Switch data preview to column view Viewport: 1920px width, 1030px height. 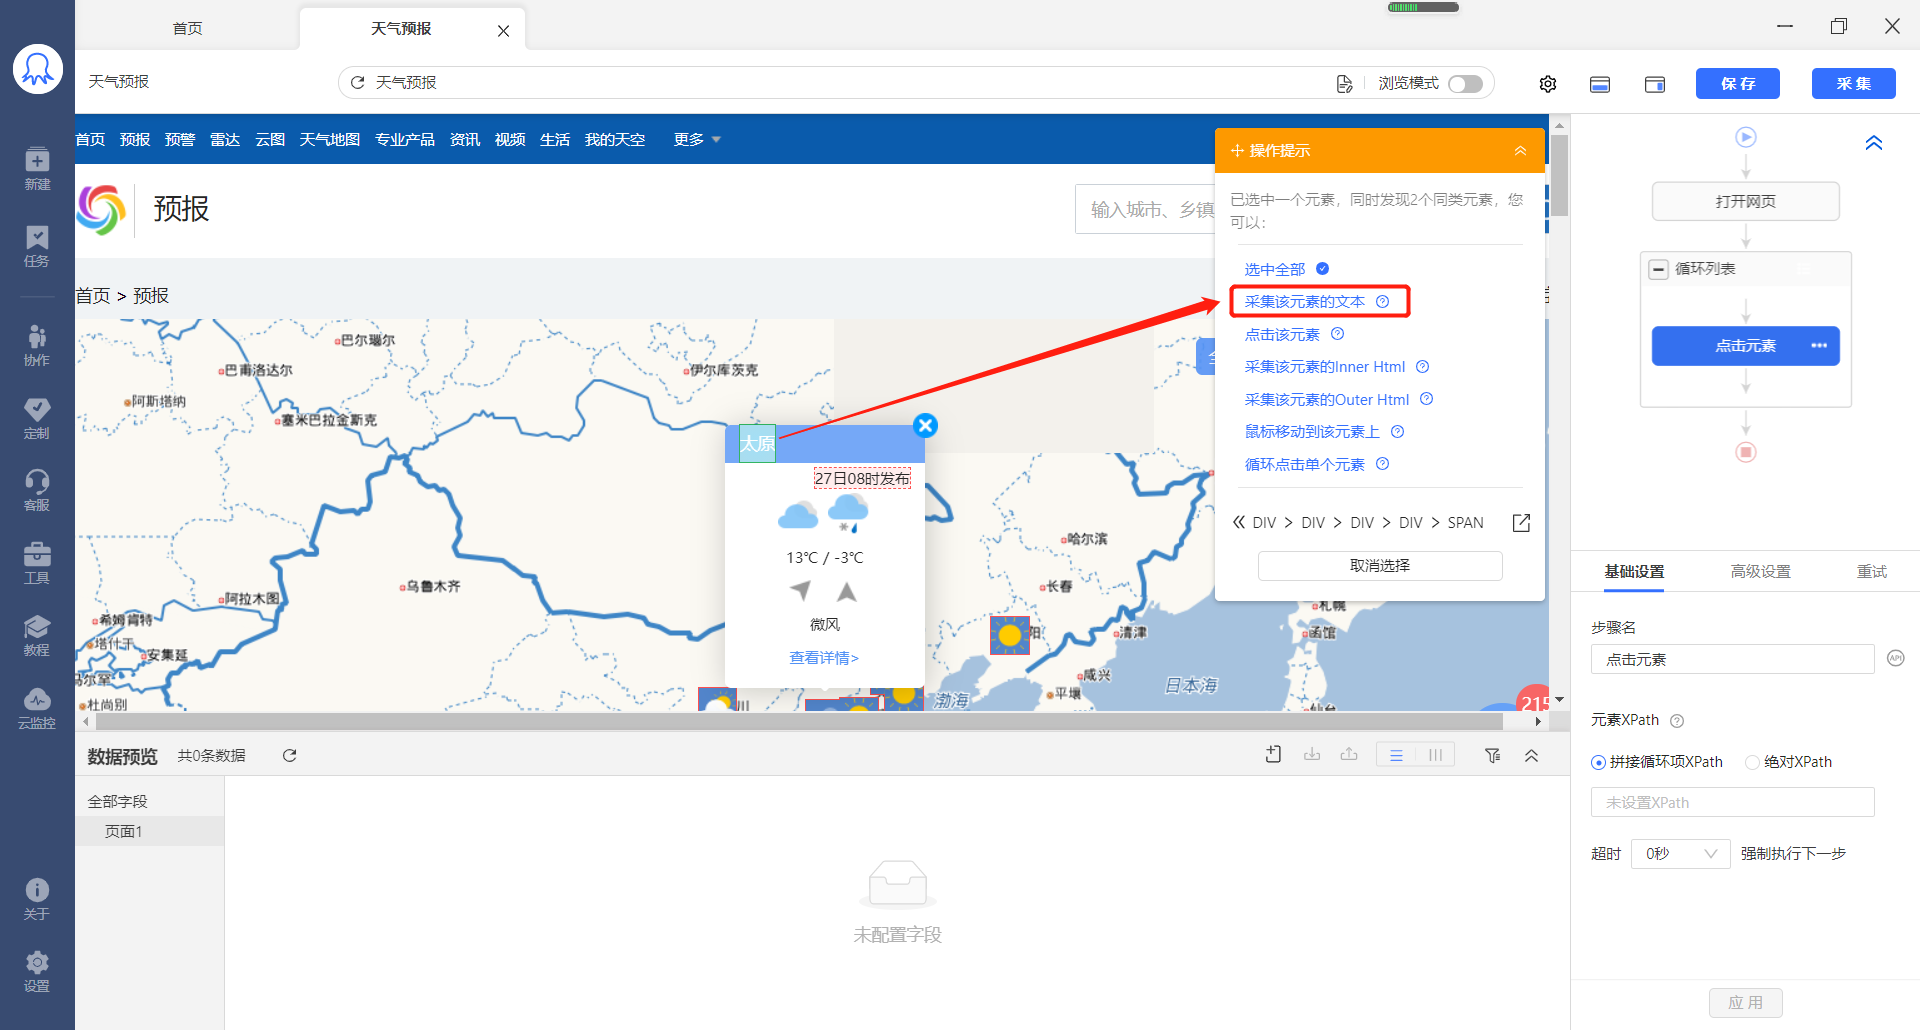coord(1435,756)
